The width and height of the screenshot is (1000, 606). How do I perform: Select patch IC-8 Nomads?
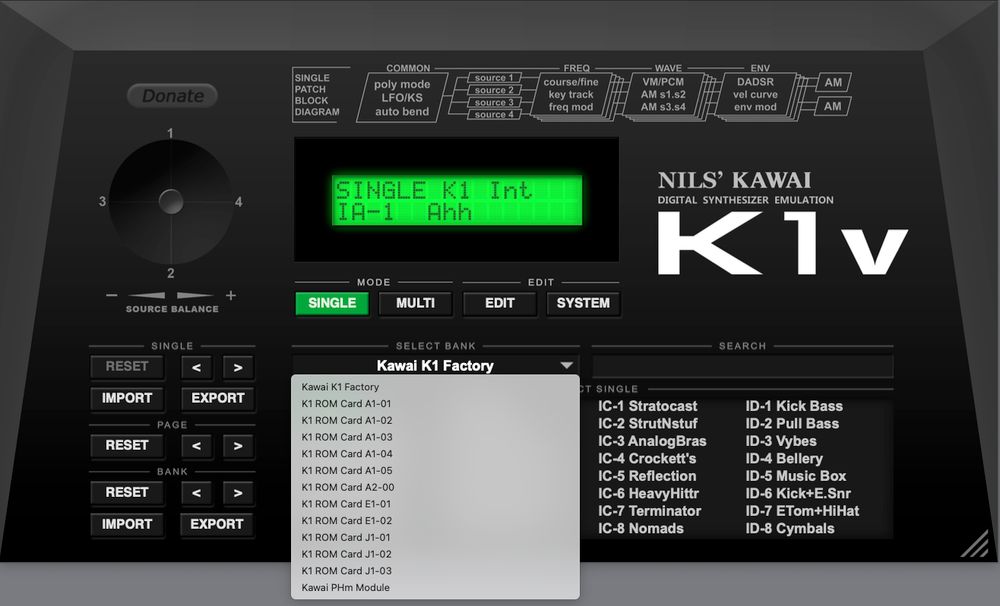tap(640, 529)
